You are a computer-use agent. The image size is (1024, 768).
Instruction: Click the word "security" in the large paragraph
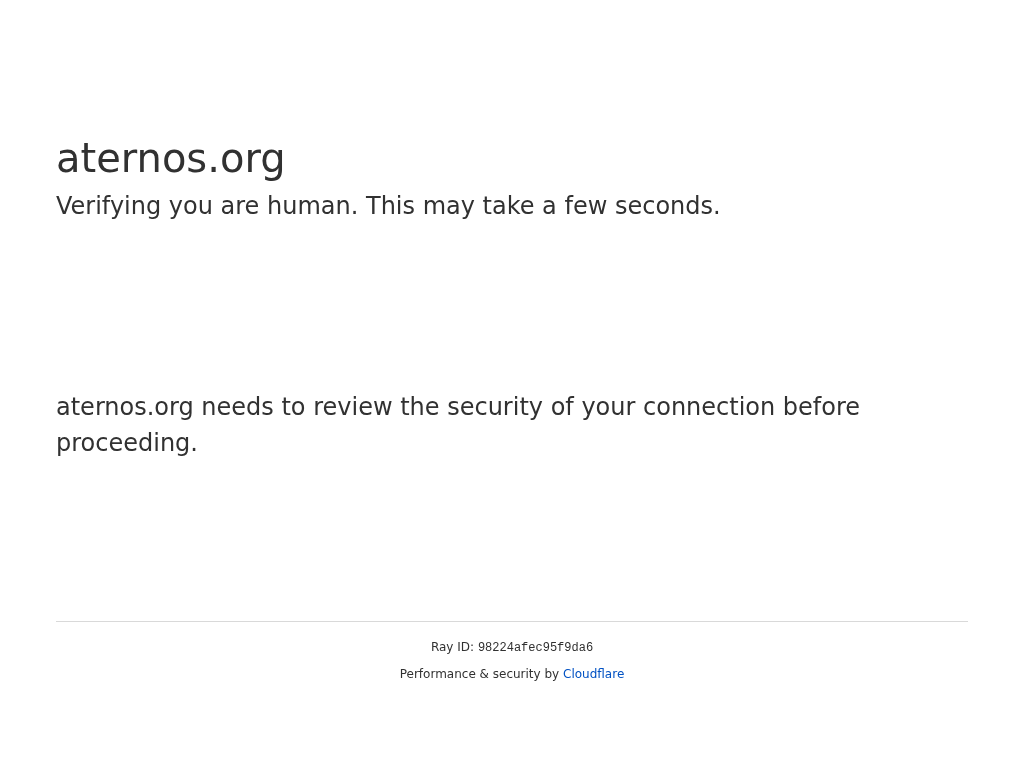pyautogui.click(x=496, y=407)
